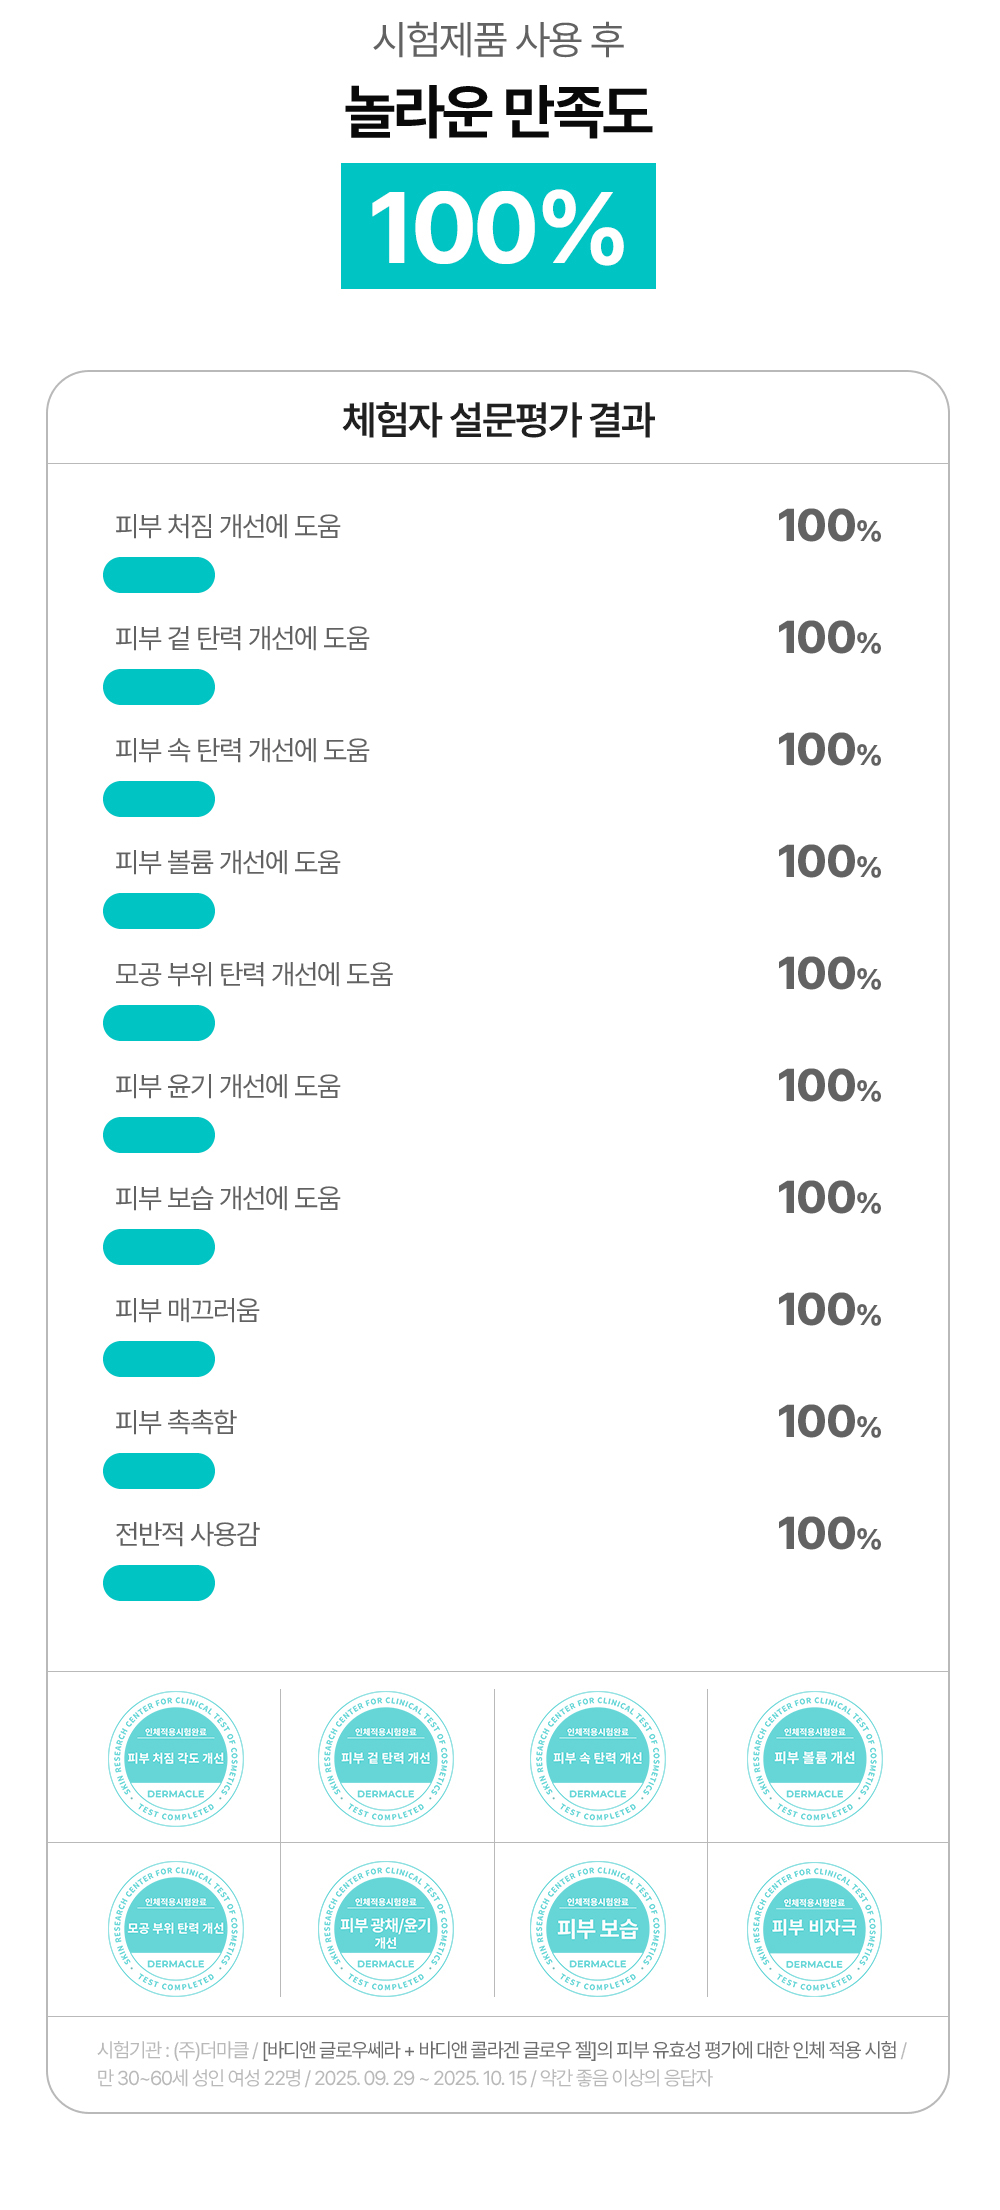
Task: Click the 체험자 설문평가 결과 header
Action: (498, 420)
